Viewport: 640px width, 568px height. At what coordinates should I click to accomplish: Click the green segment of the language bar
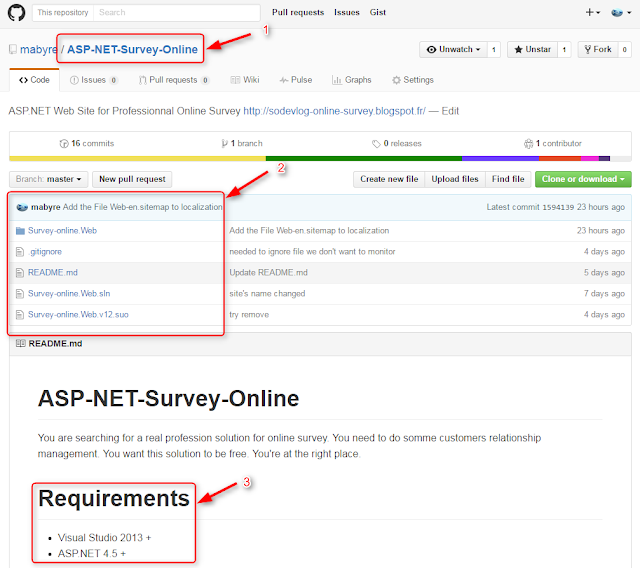pos(364,159)
